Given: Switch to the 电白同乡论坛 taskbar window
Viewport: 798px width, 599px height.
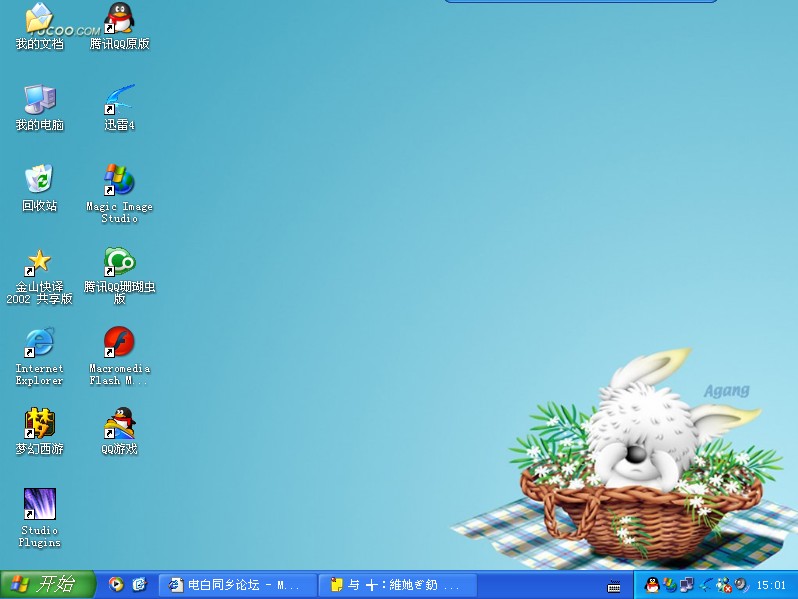Looking at the screenshot, I should point(236,585).
